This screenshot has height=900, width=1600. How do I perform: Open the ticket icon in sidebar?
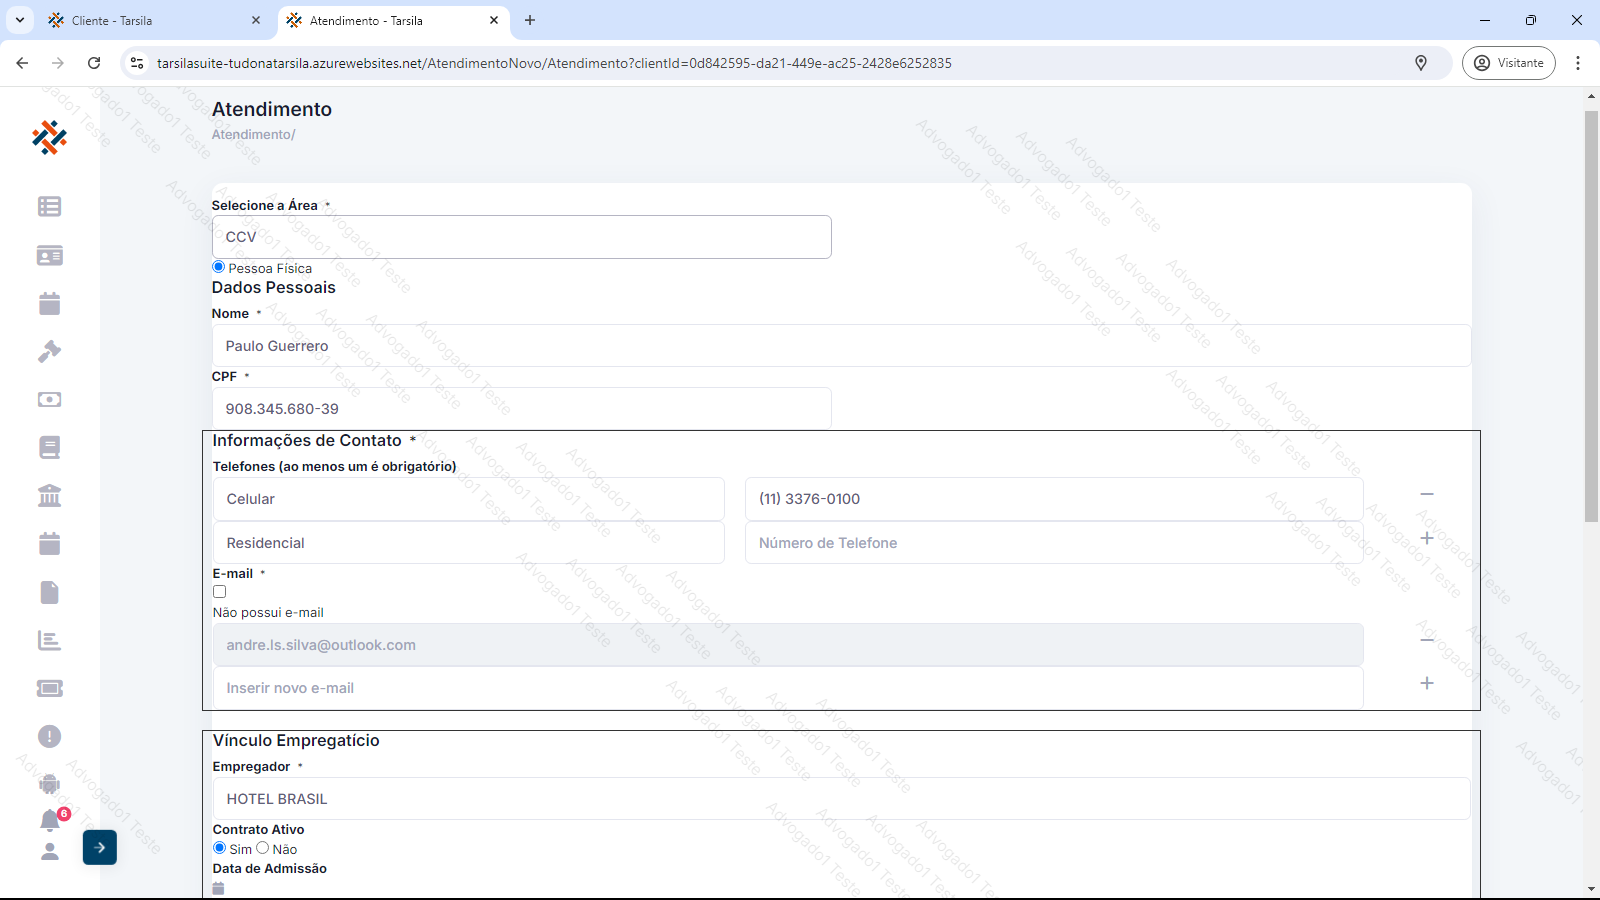coord(49,689)
